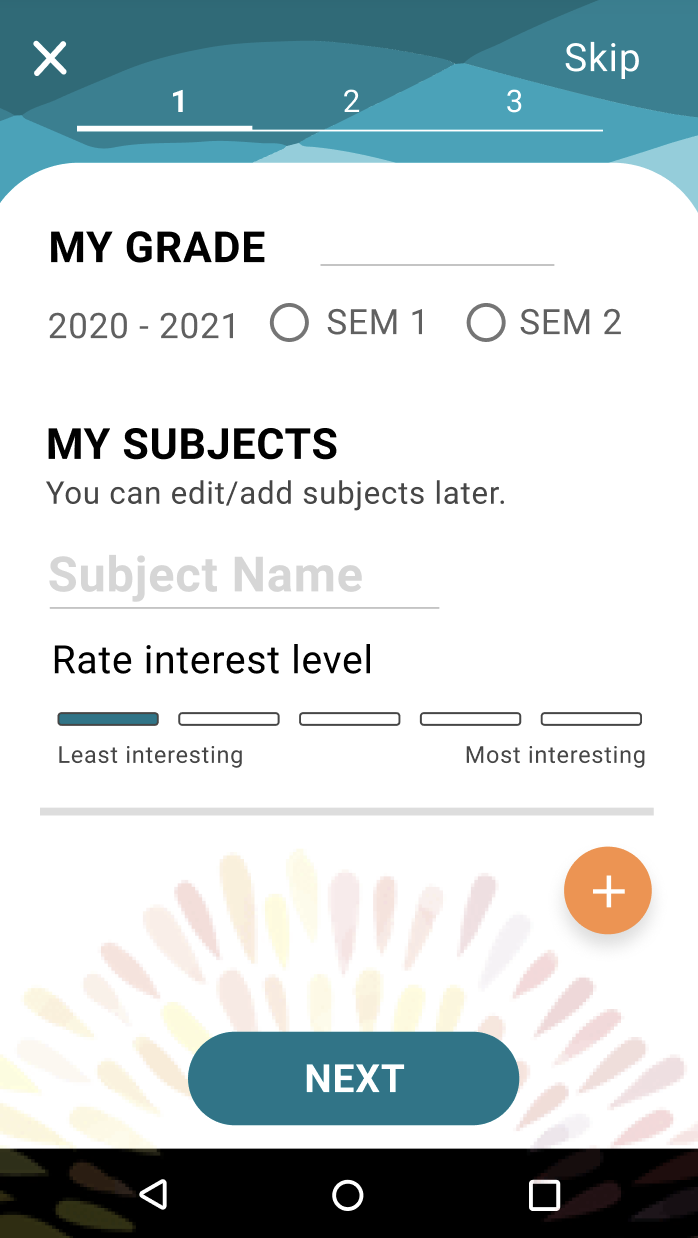This screenshot has height=1238, width=698.
Task: Tap the Android back navigation icon
Action: pos(153,1194)
